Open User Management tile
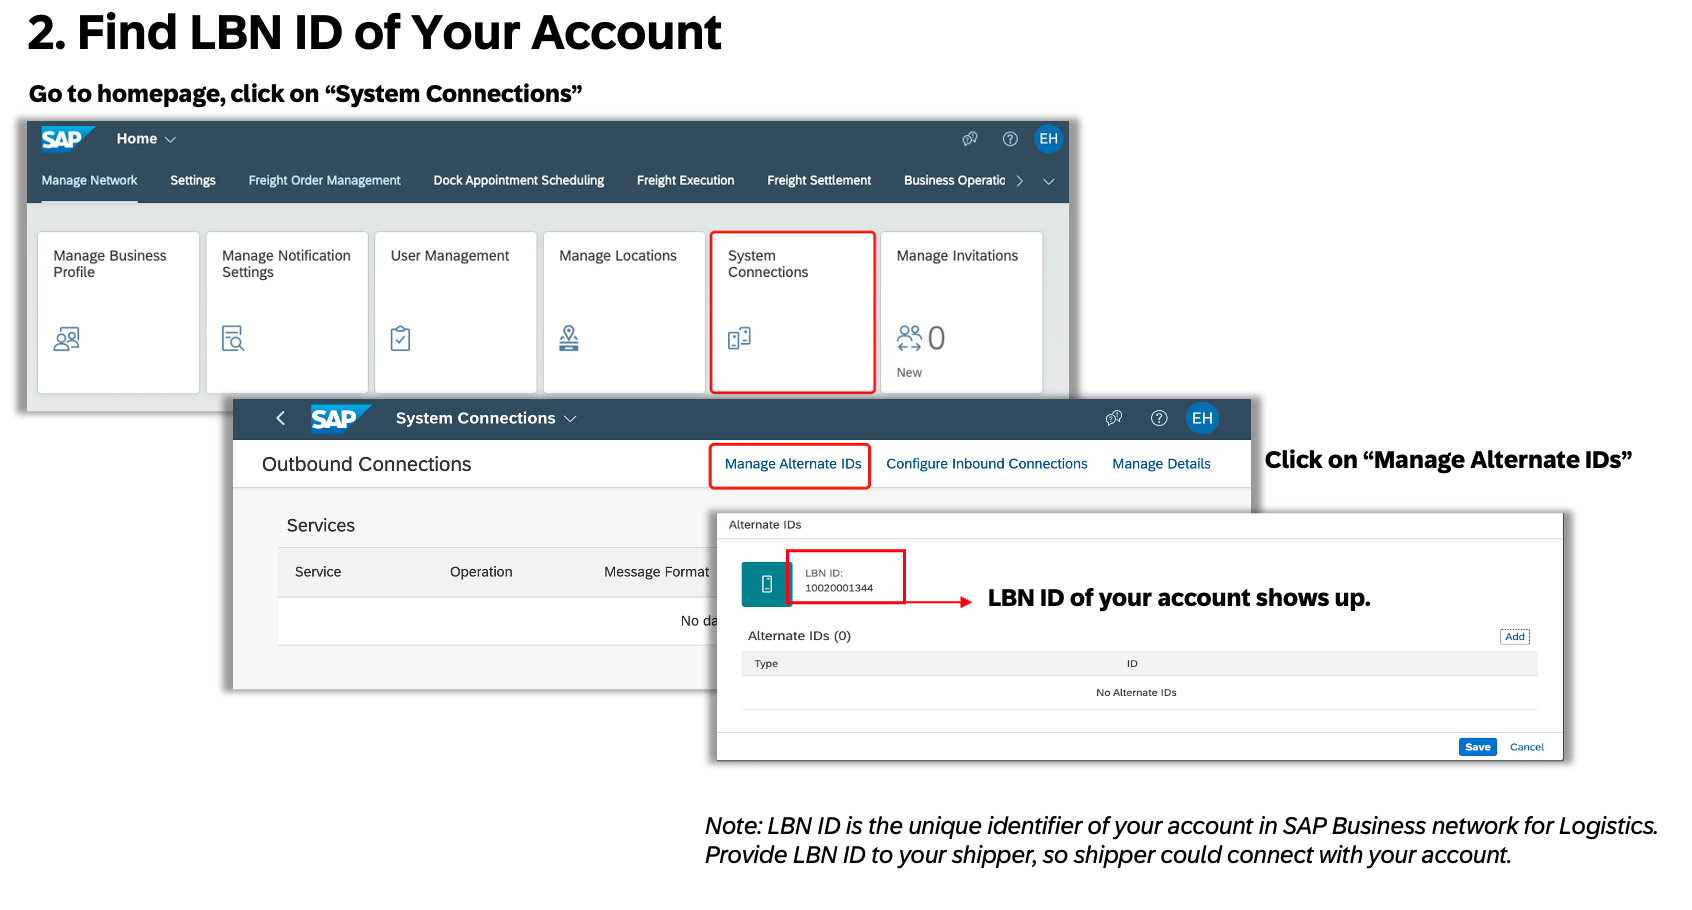This screenshot has height=910, width=1692. point(455,312)
